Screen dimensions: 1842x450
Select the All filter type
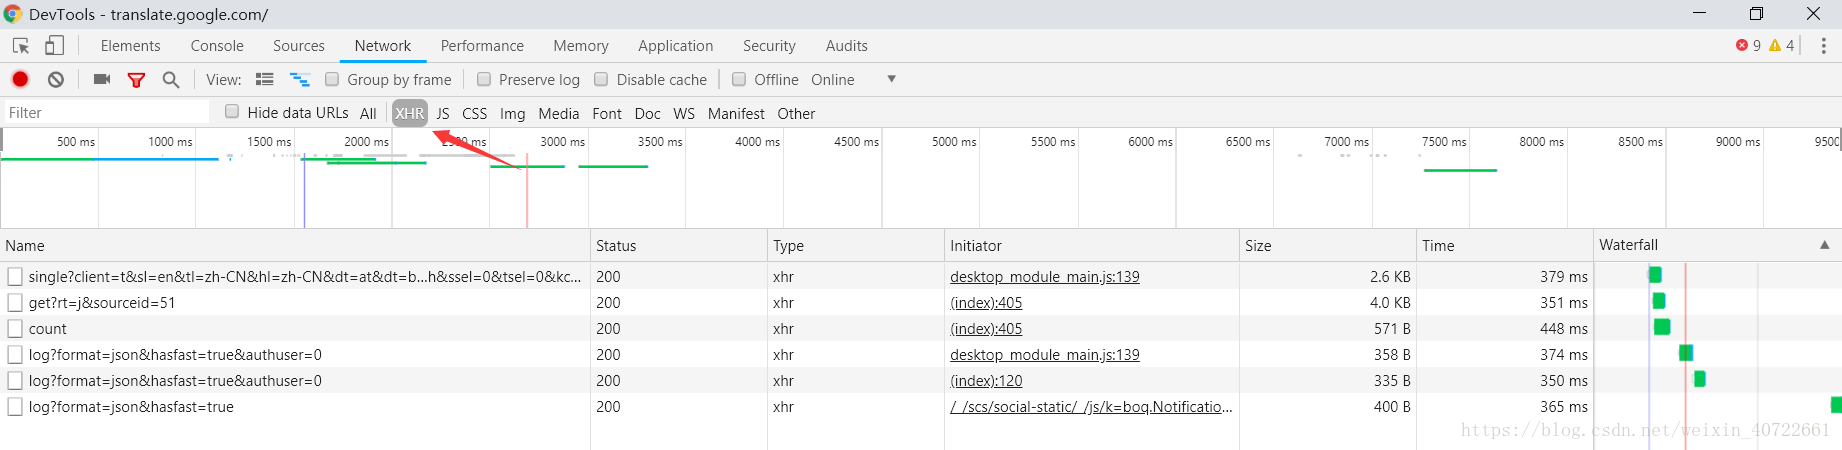click(x=368, y=114)
